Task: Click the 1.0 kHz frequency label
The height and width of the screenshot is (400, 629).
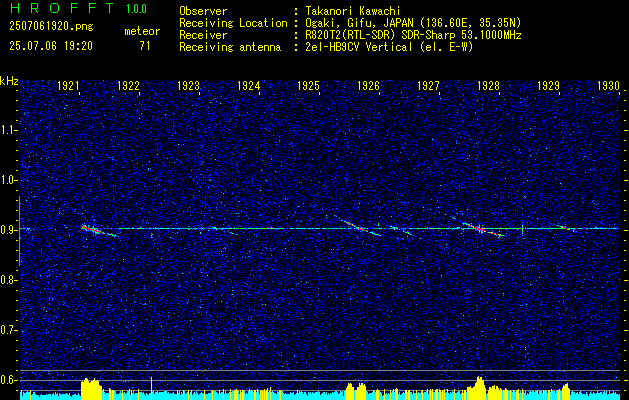Action: point(8,180)
